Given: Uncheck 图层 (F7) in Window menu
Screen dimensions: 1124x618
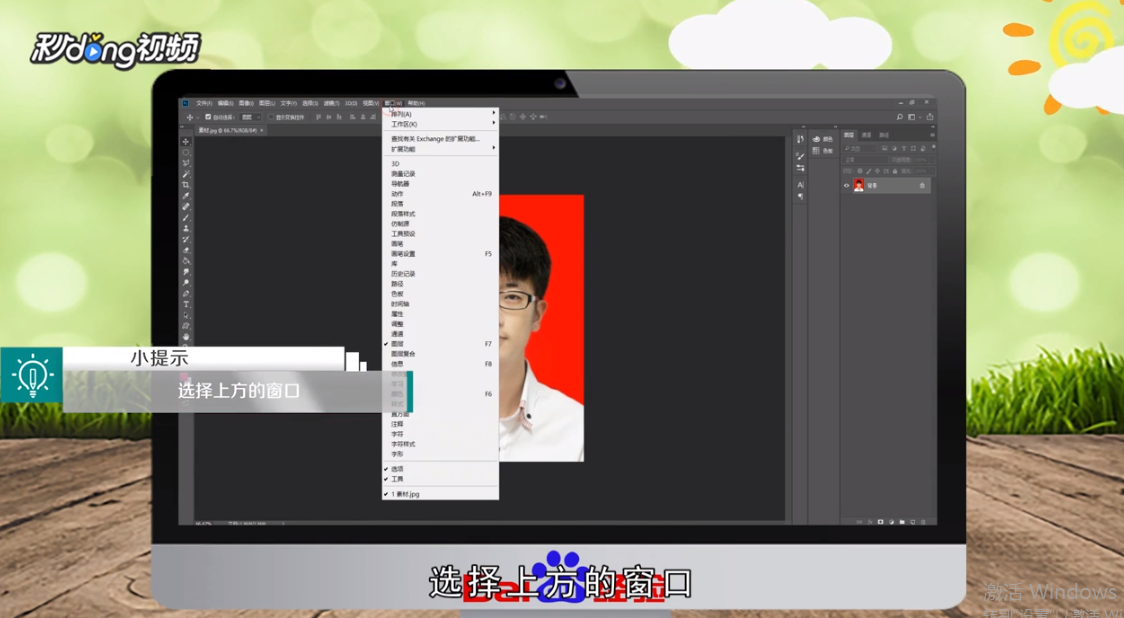Looking at the screenshot, I should [x=440, y=344].
